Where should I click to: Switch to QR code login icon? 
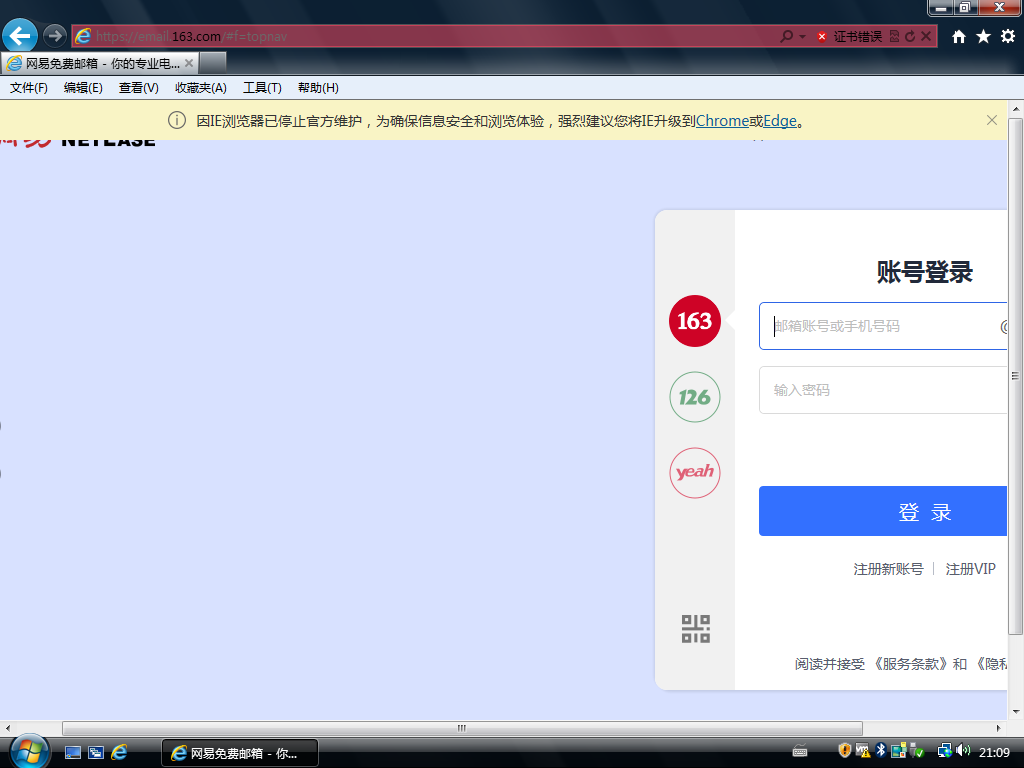point(696,629)
